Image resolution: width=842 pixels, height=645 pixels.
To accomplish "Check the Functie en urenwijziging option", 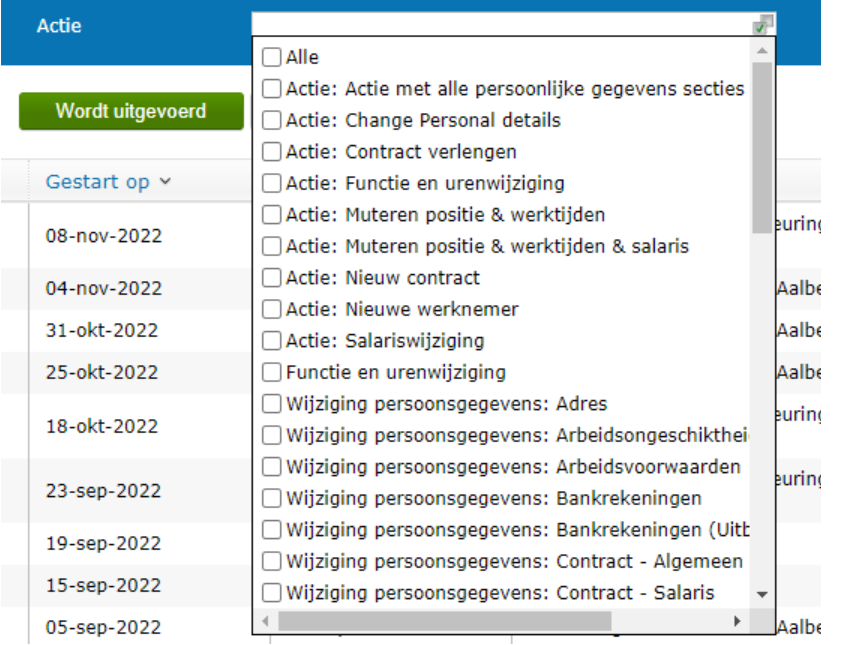I will tap(270, 373).
